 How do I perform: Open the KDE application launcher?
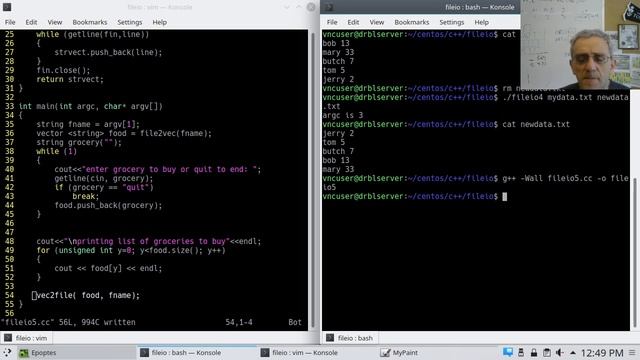tap(7, 353)
